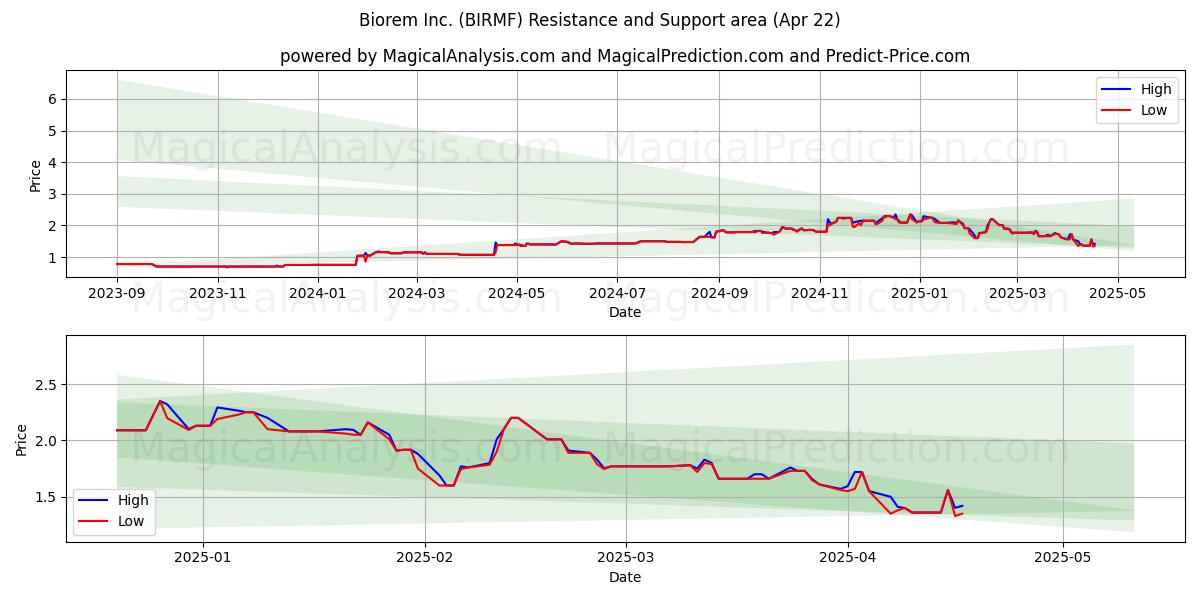Click the top chart '2024-07' date label

617,294
